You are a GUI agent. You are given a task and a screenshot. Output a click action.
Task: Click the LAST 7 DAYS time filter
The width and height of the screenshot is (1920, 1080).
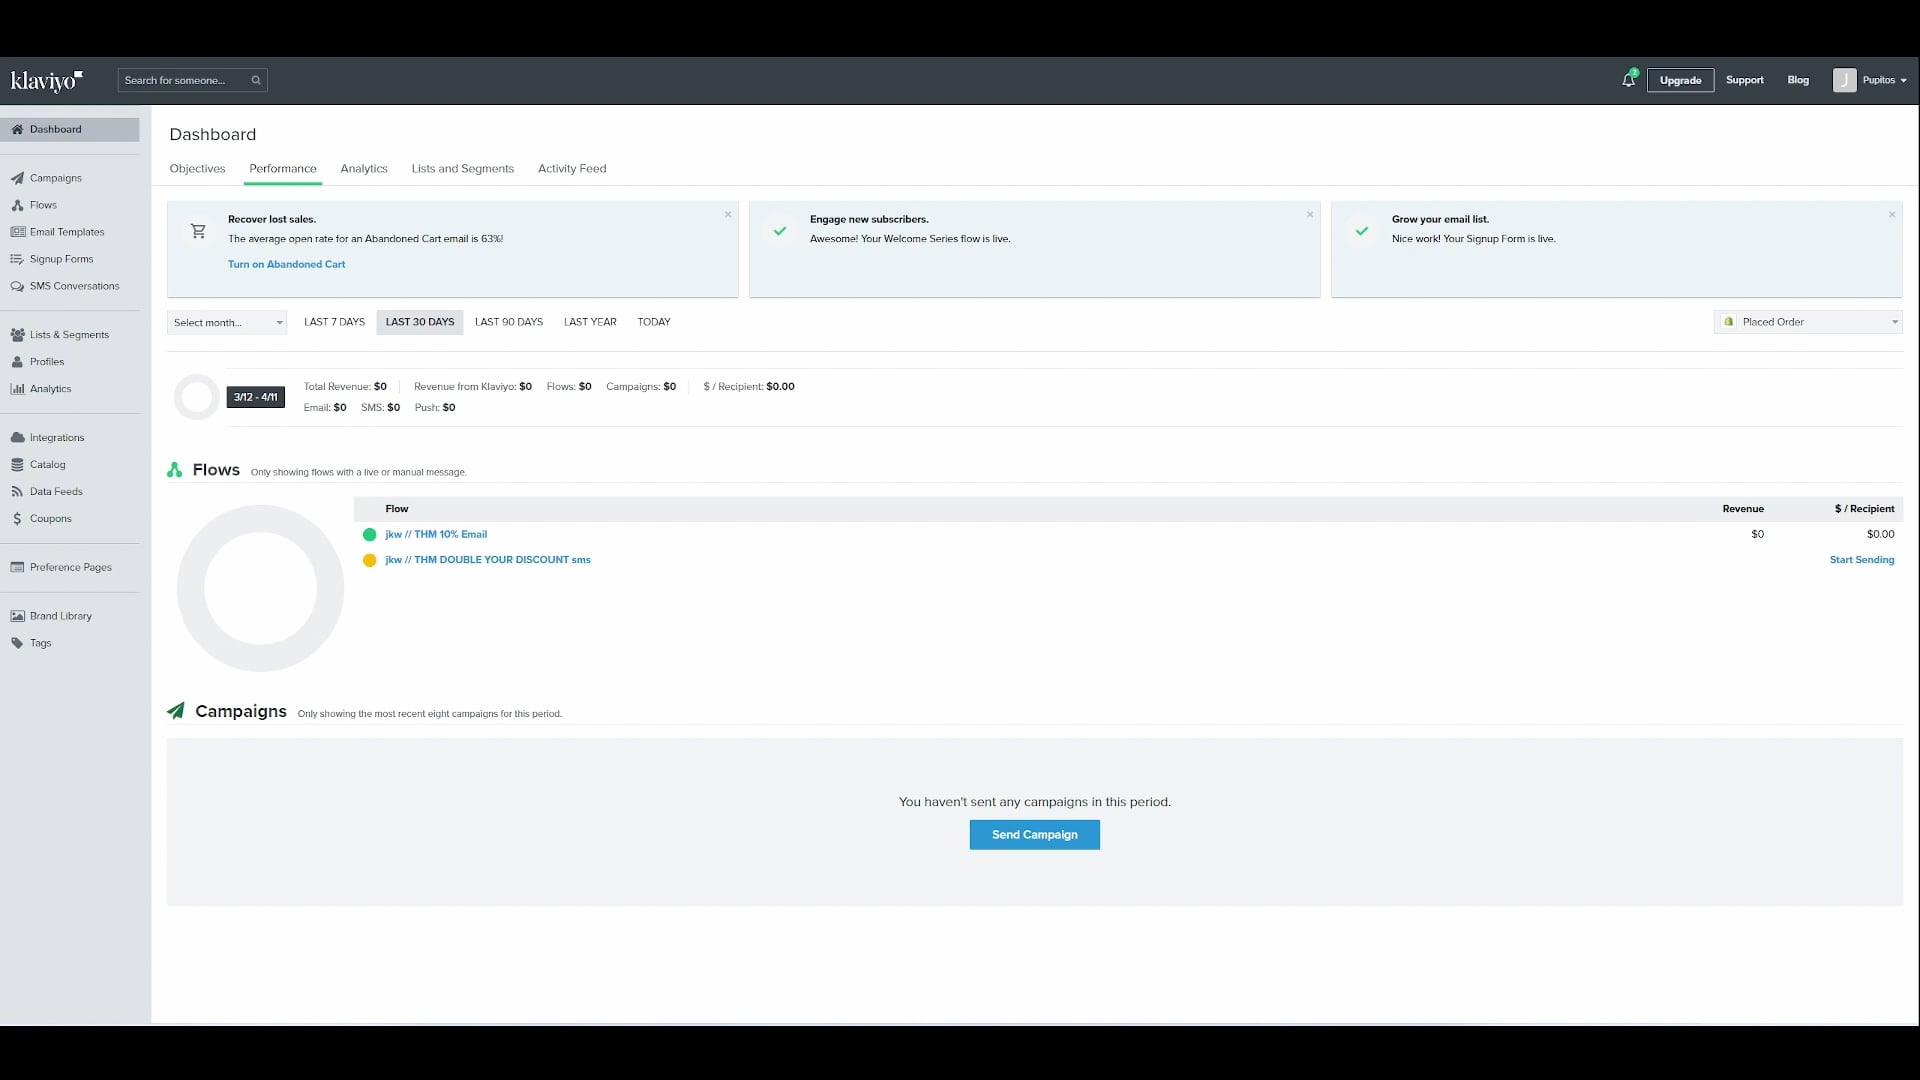[x=334, y=322]
